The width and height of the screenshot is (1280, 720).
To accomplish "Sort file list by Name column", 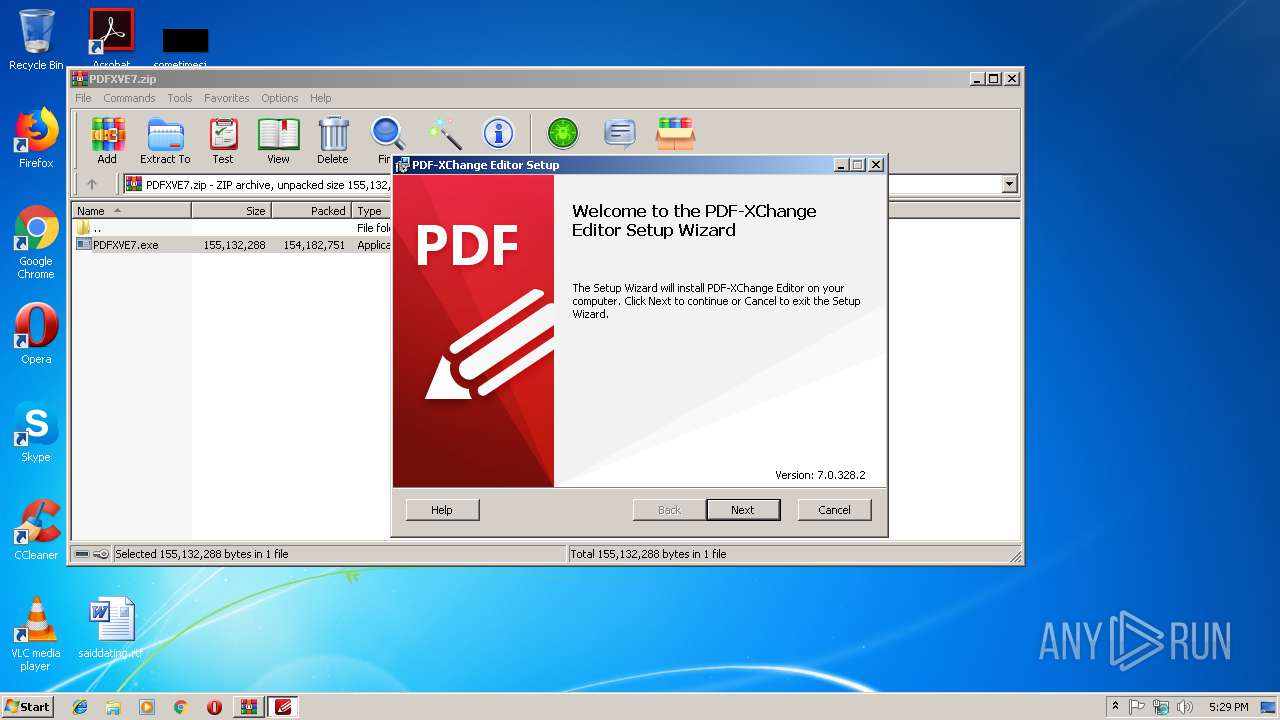I will 132,211.
